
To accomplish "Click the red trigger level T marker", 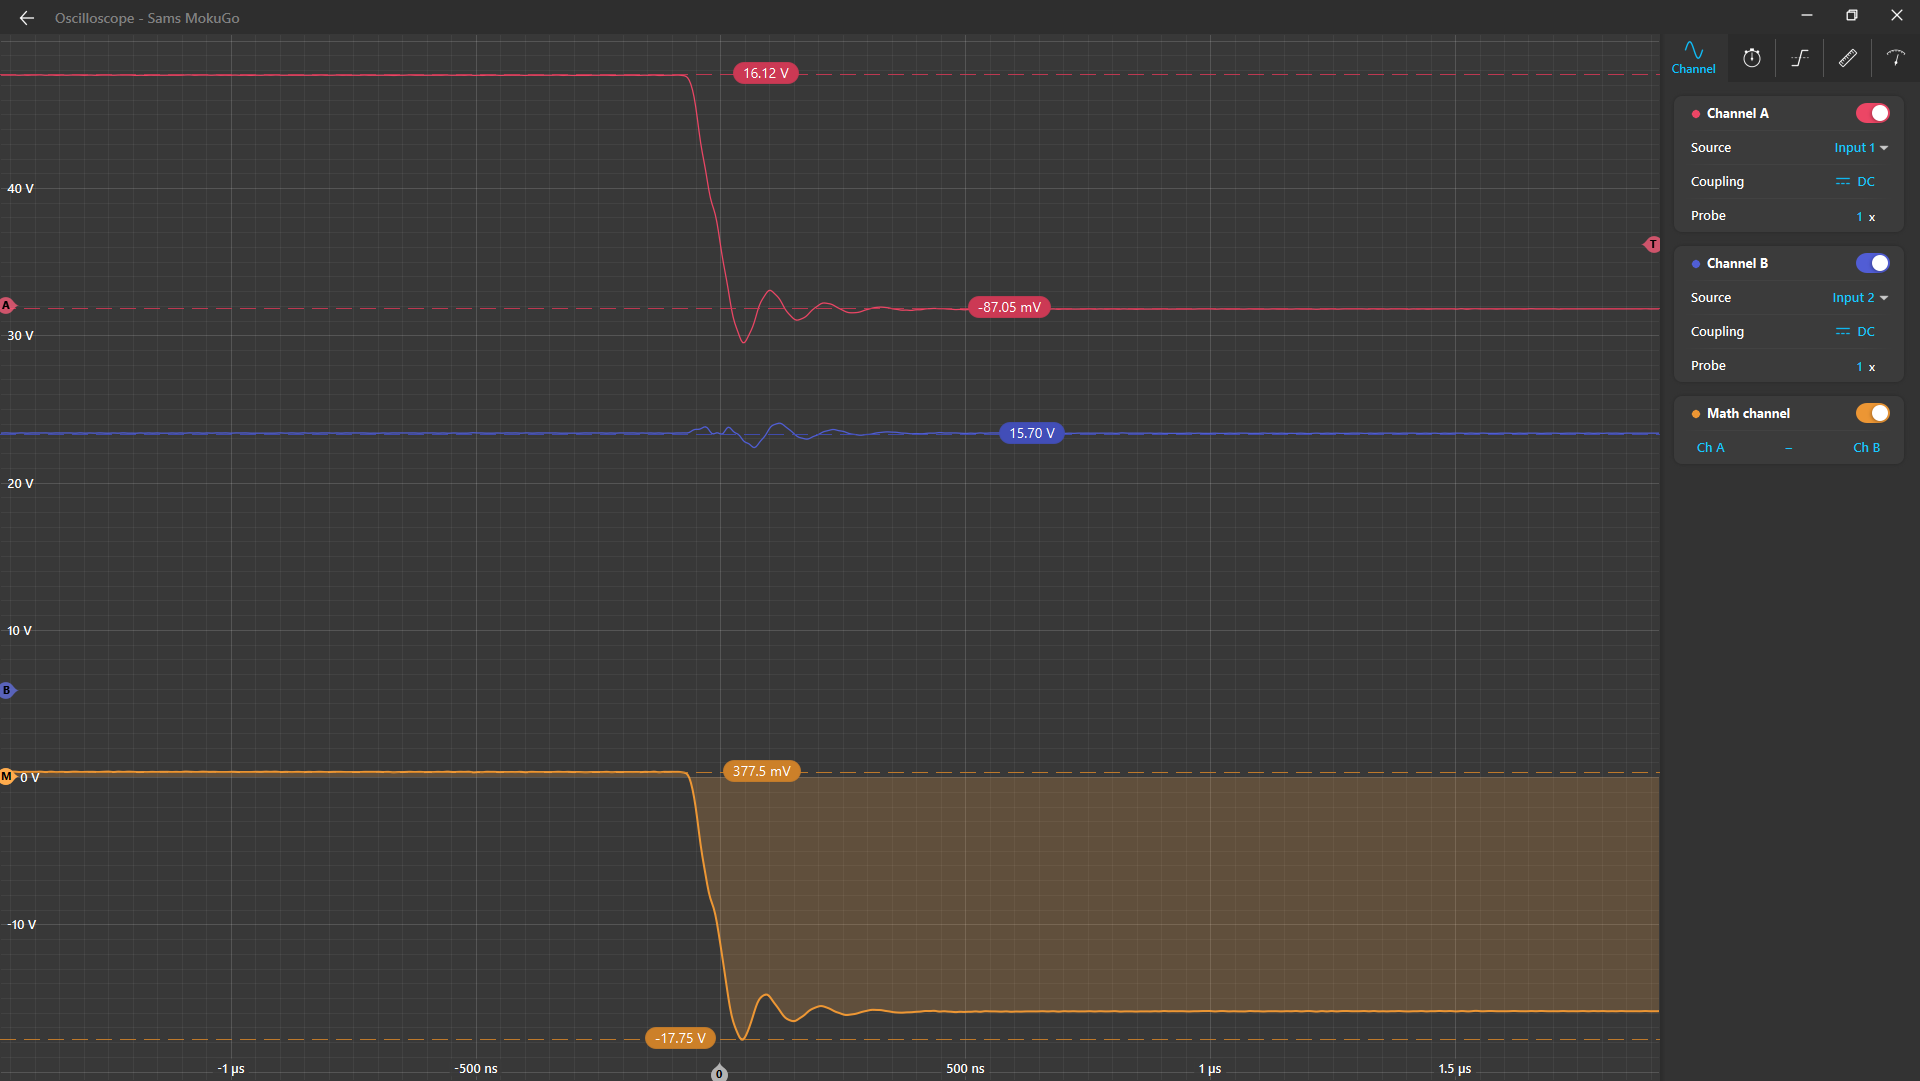I will click(1652, 245).
